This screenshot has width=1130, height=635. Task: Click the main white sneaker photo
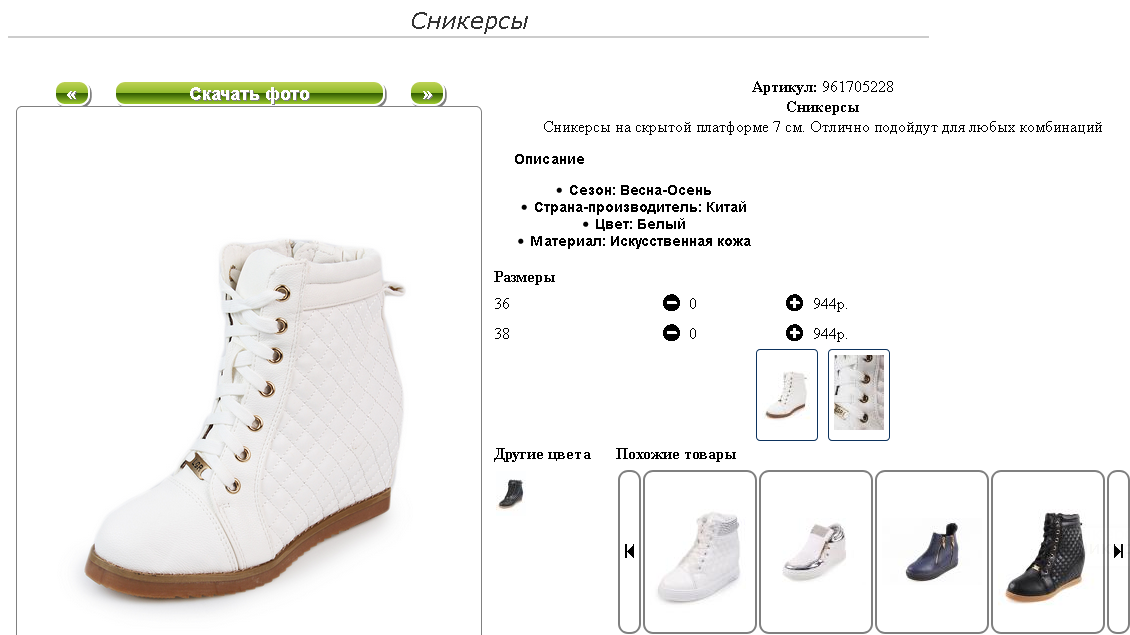249,418
